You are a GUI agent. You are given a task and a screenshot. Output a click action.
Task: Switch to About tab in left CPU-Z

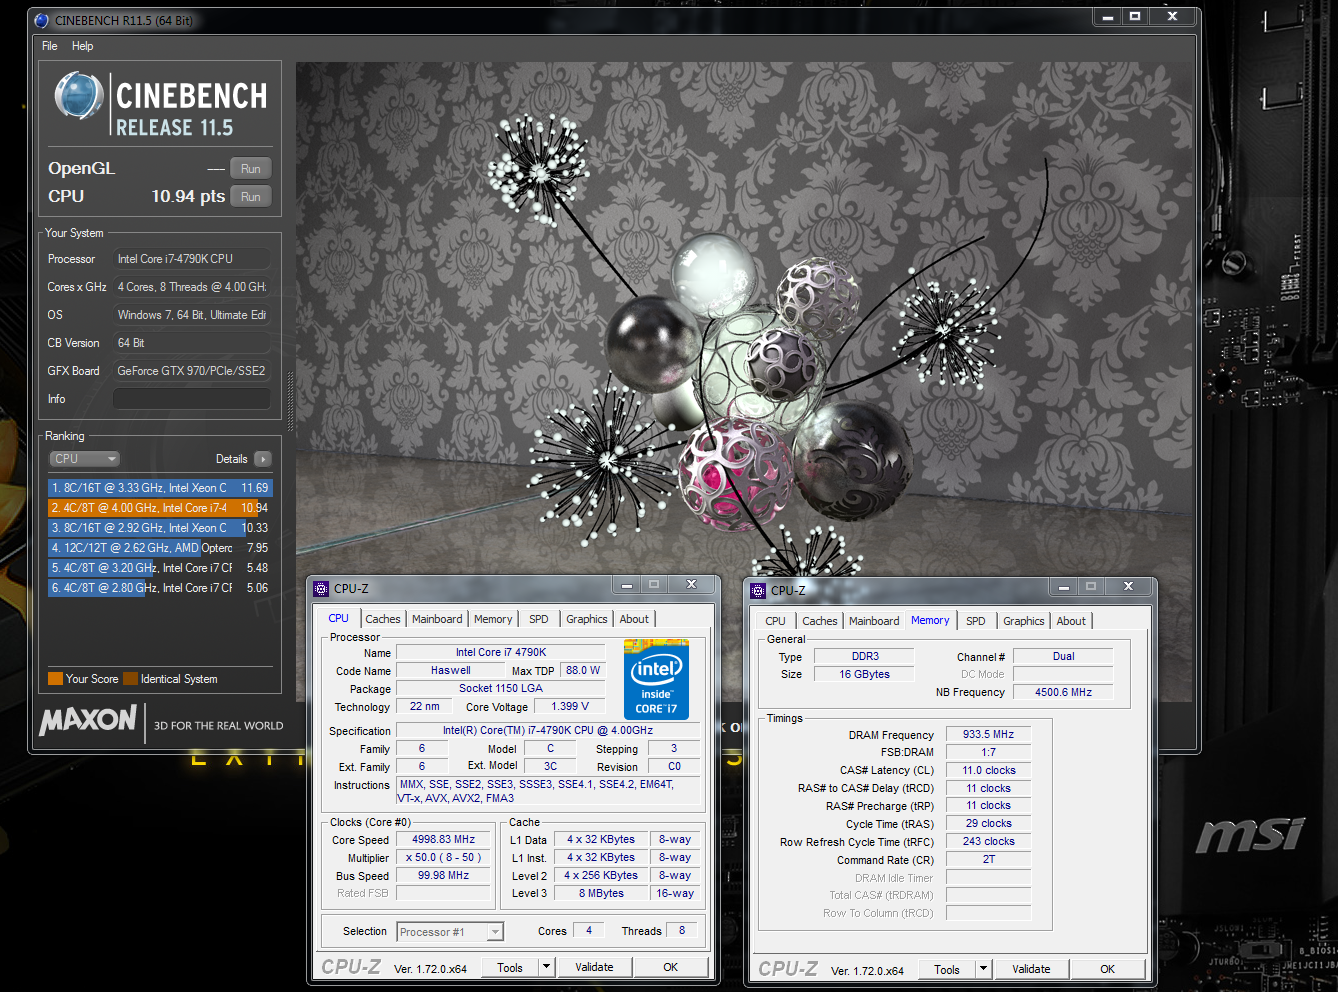634,619
